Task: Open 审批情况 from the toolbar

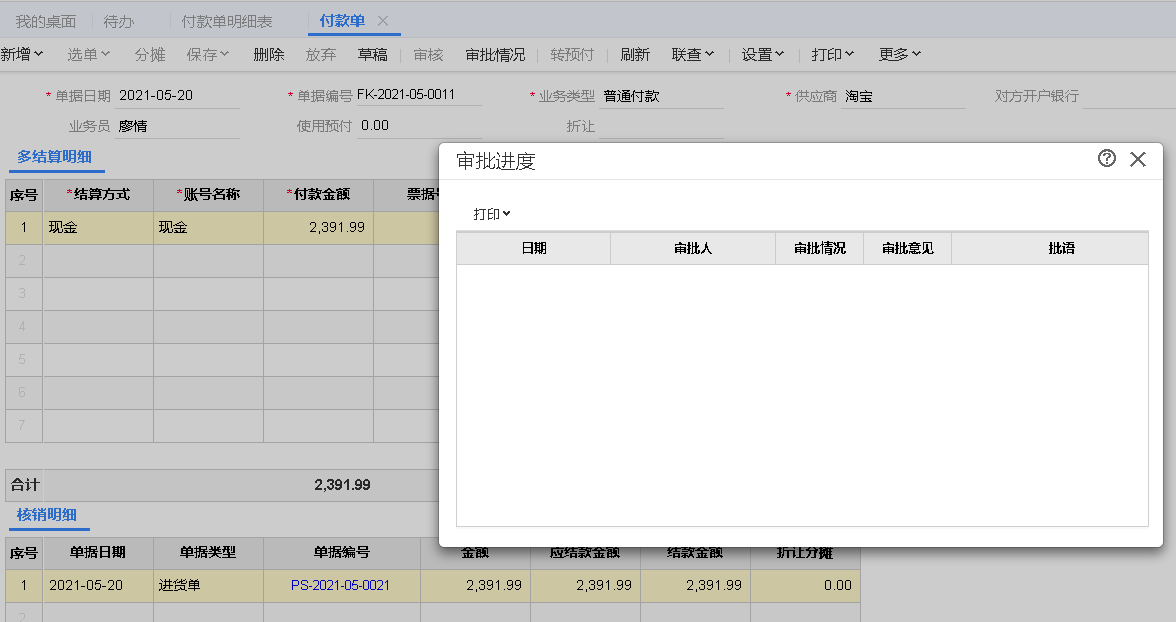Action: point(495,54)
